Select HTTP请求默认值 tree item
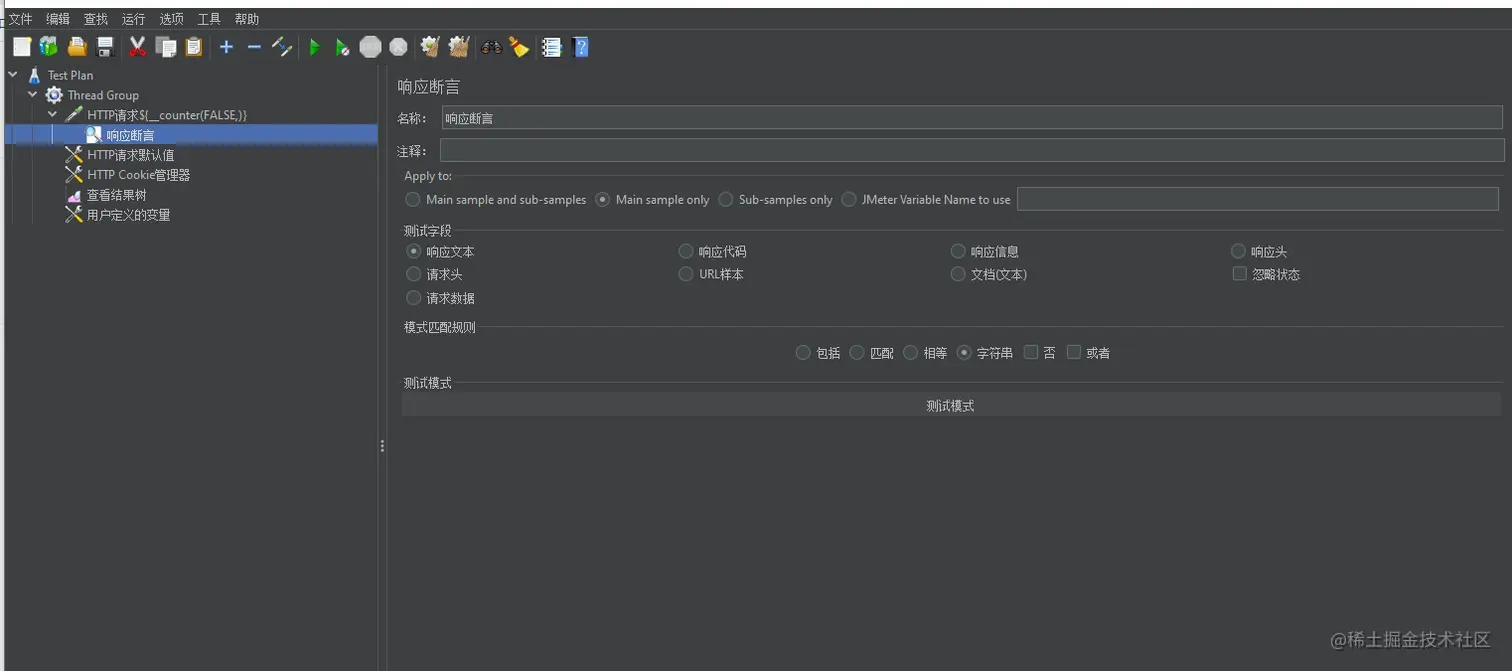Viewport: 1512px width, 671px height. pyautogui.click(x=130, y=155)
